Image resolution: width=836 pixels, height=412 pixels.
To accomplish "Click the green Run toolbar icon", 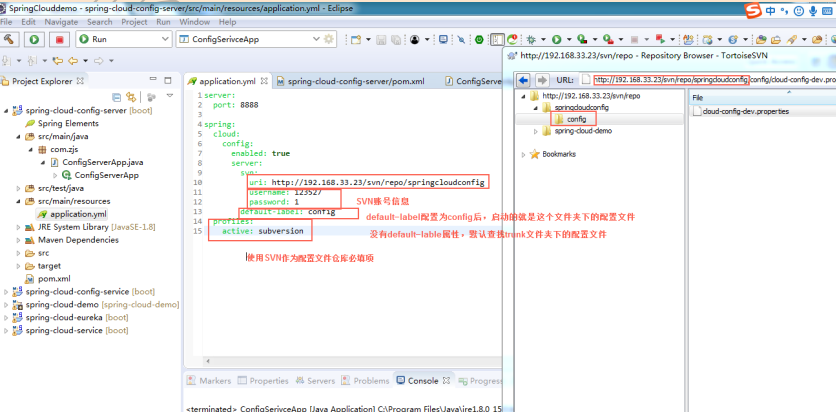I will click(x=557, y=39).
